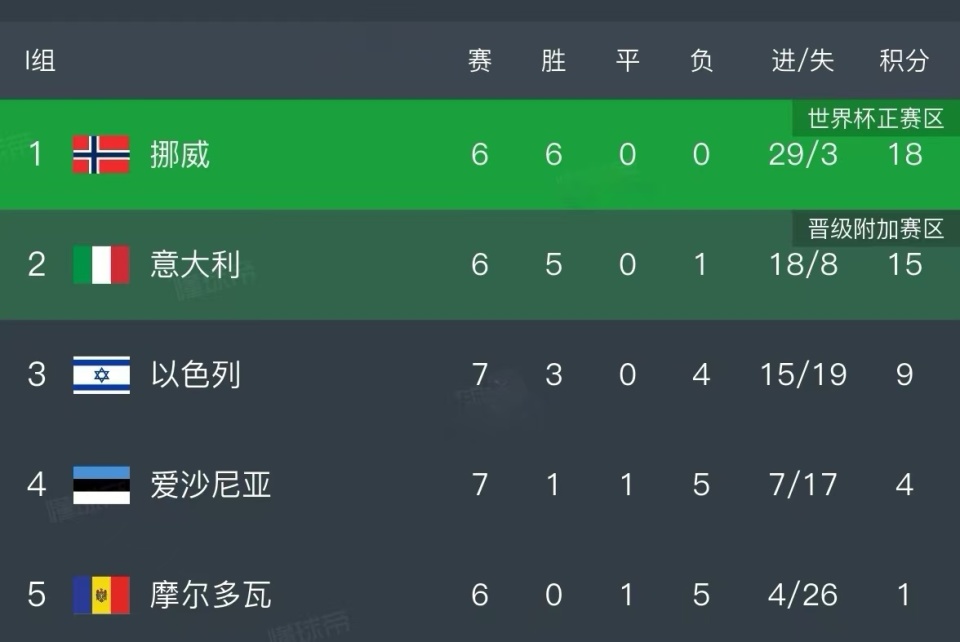The image size is (960, 642).
Task: Click the I组 group label
Action: pos(40,61)
